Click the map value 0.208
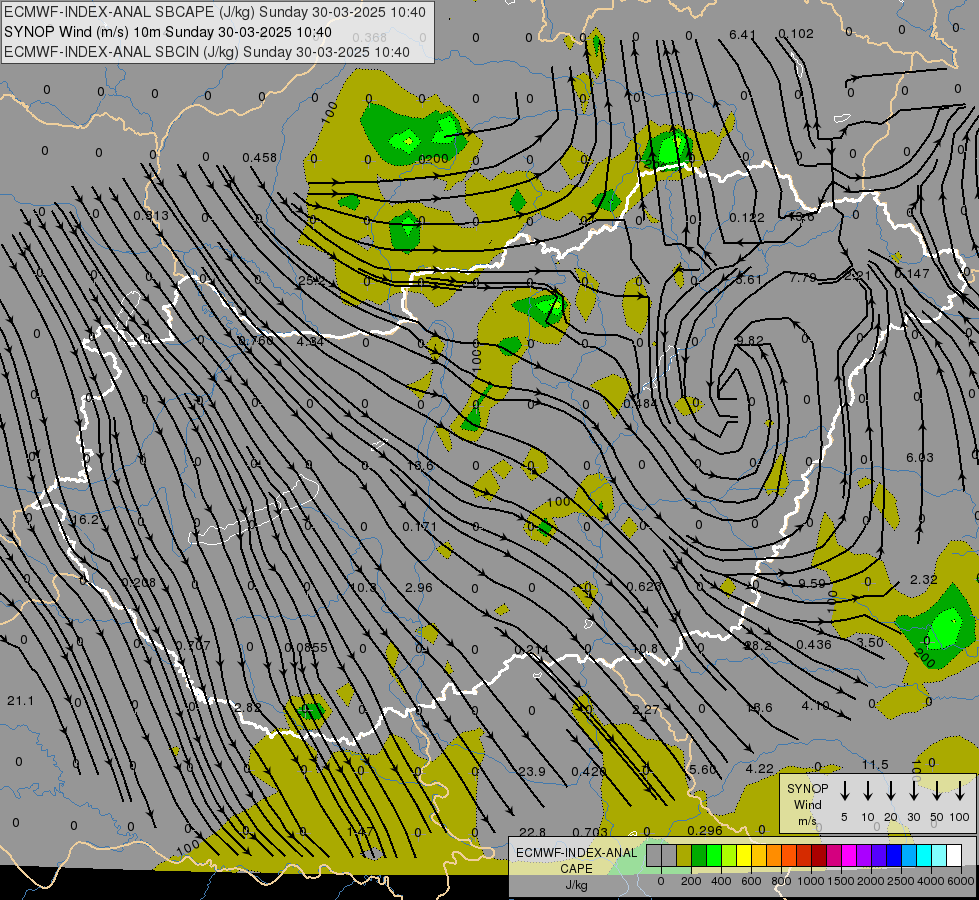The width and height of the screenshot is (979, 900). click(139, 582)
